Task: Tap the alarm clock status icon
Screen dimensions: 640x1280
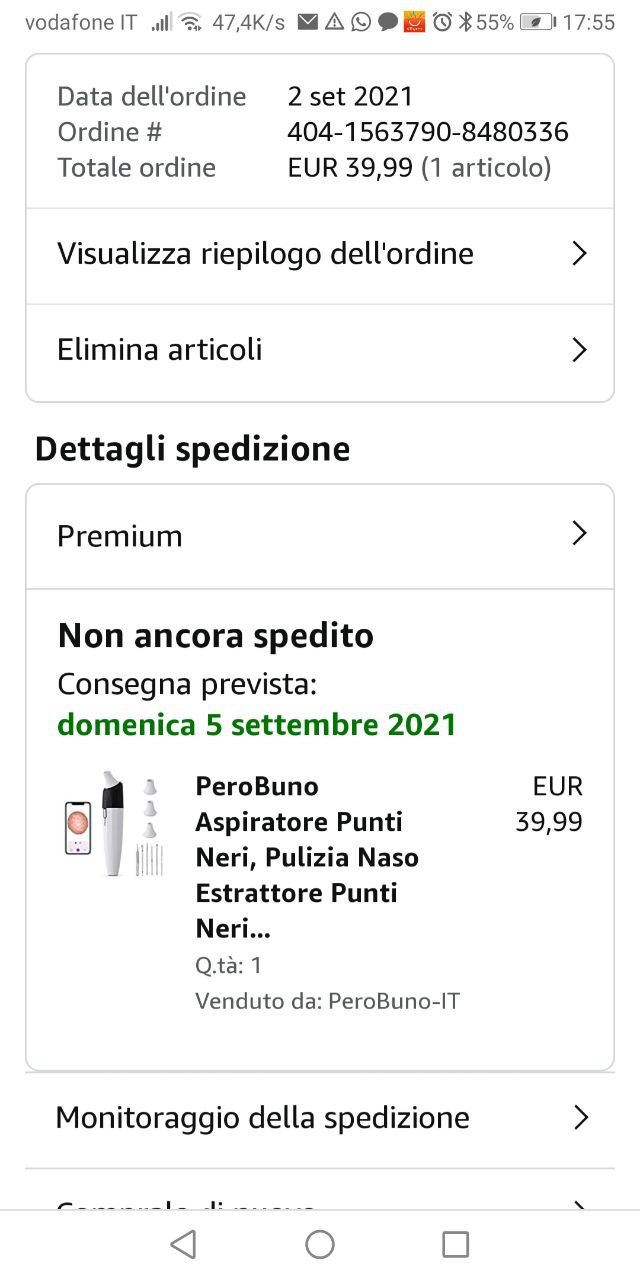Action: click(x=442, y=22)
